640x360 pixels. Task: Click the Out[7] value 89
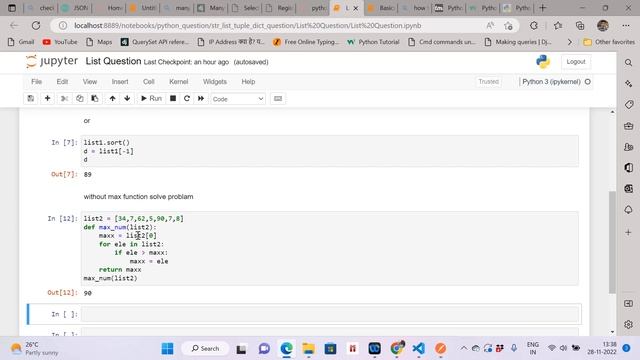tap(87, 174)
